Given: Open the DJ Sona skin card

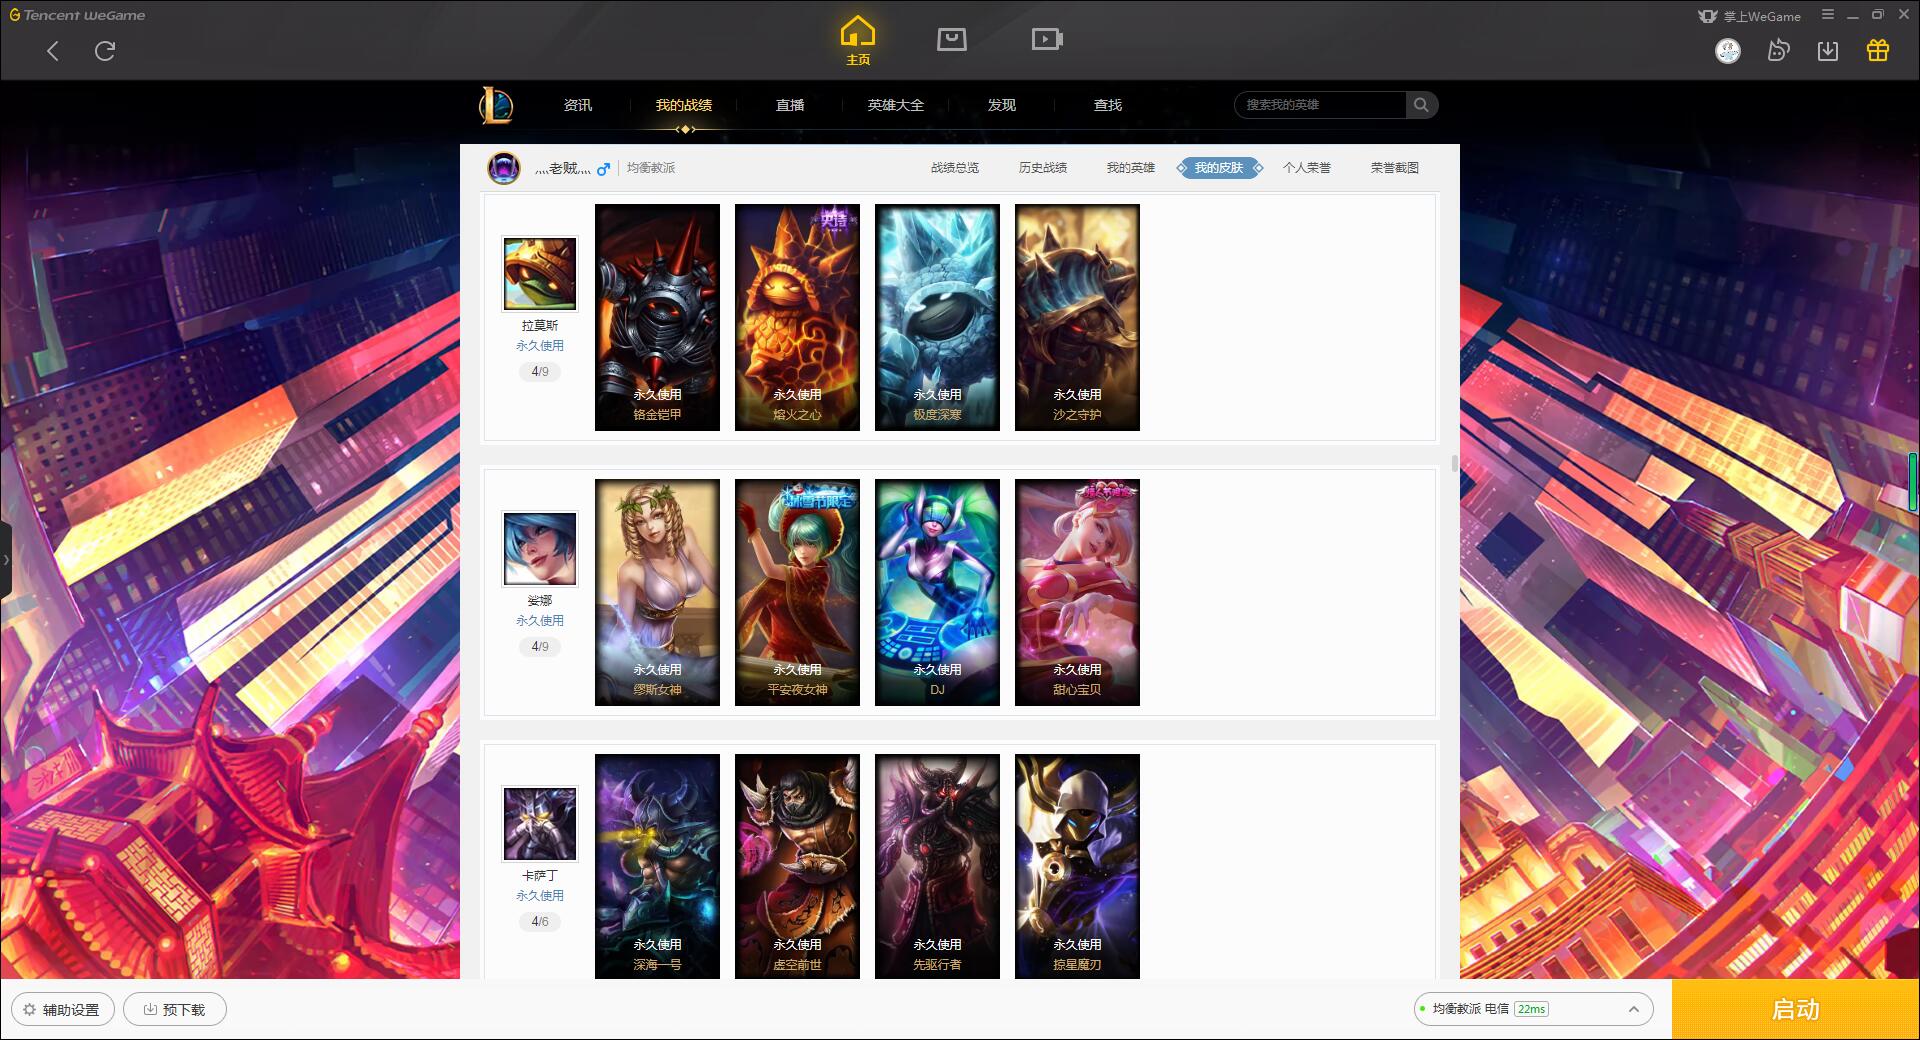Looking at the screenshot, I should 937,592.
